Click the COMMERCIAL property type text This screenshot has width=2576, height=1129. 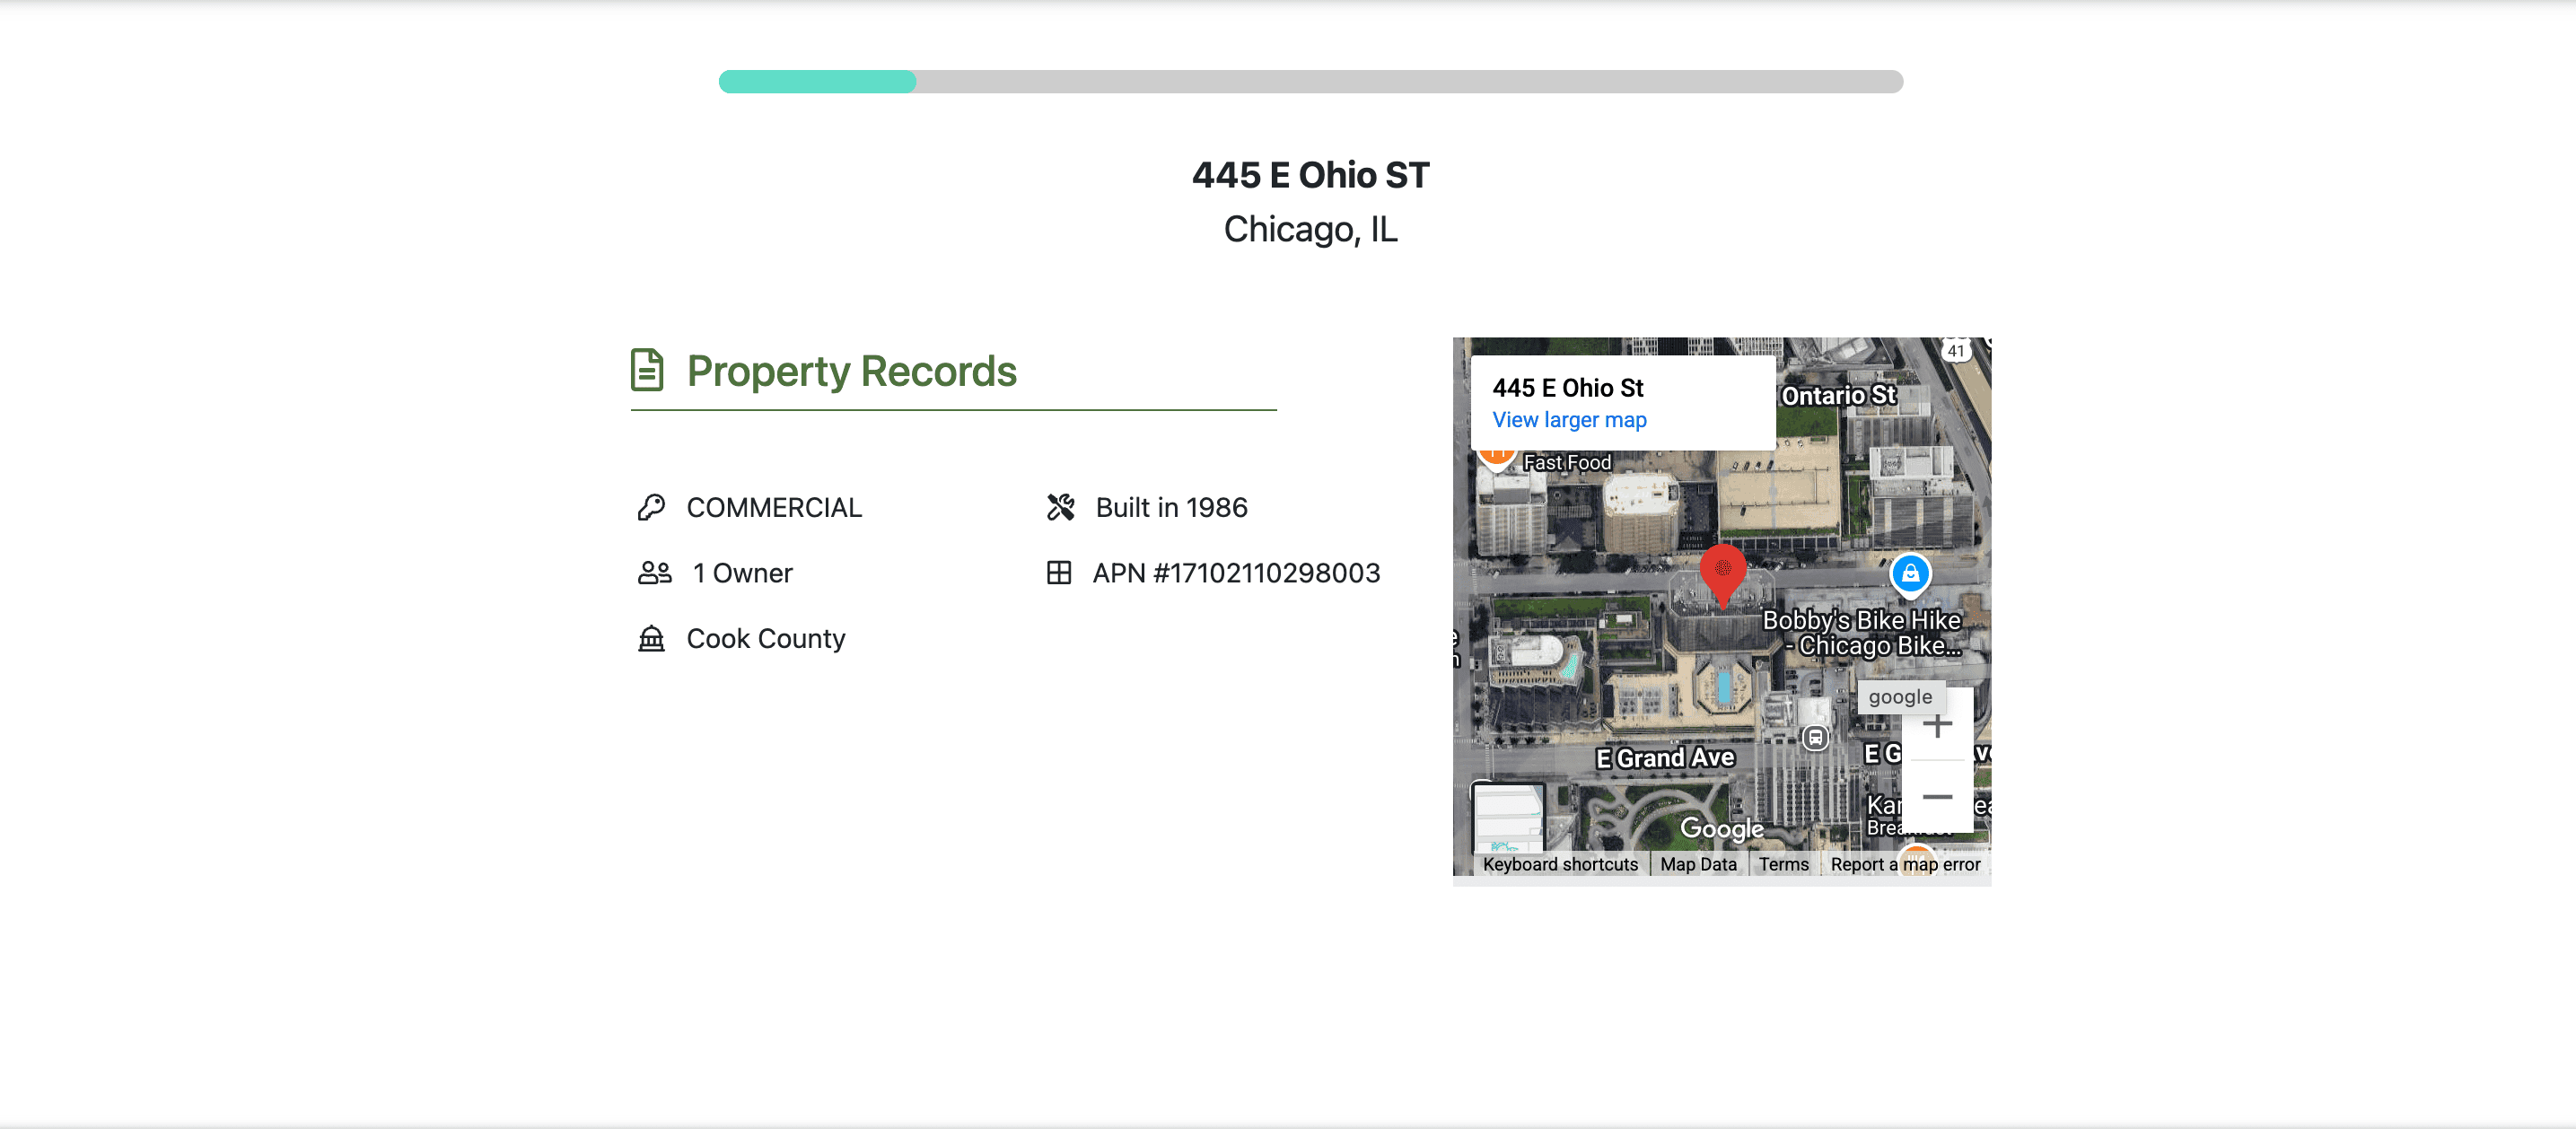point(774,508)
